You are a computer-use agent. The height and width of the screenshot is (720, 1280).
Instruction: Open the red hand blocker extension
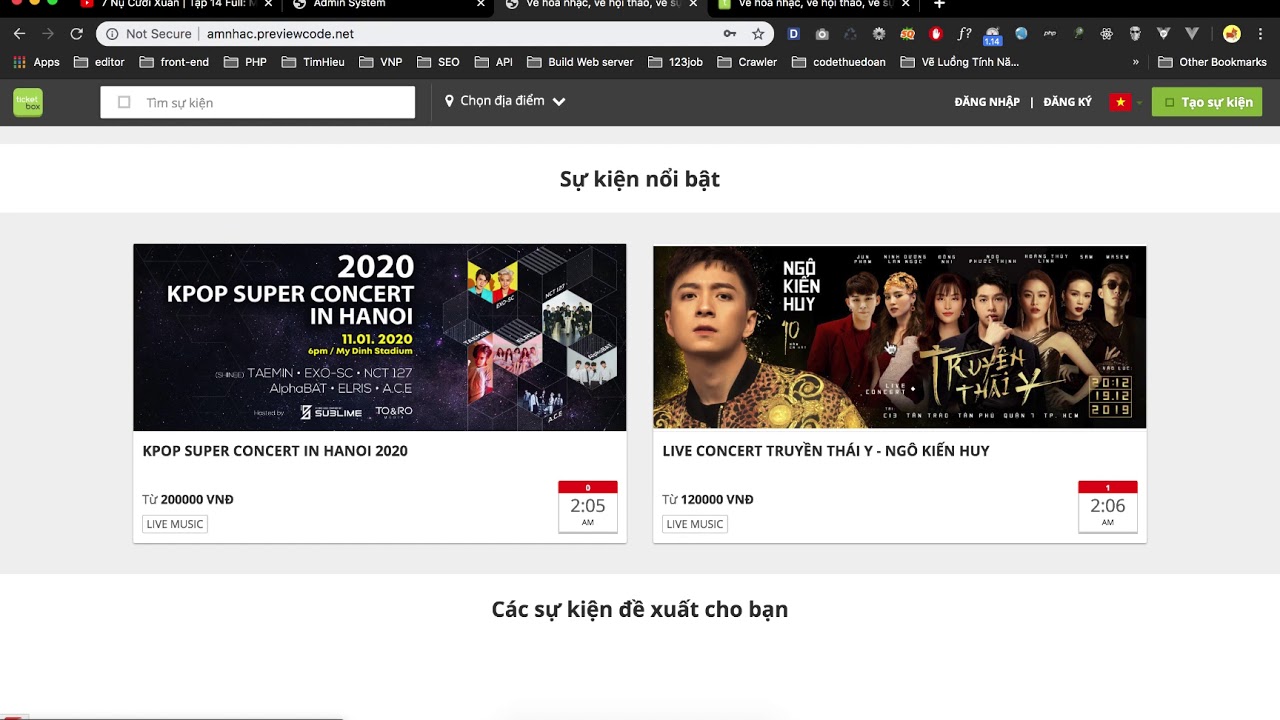[x=936, y=34]
